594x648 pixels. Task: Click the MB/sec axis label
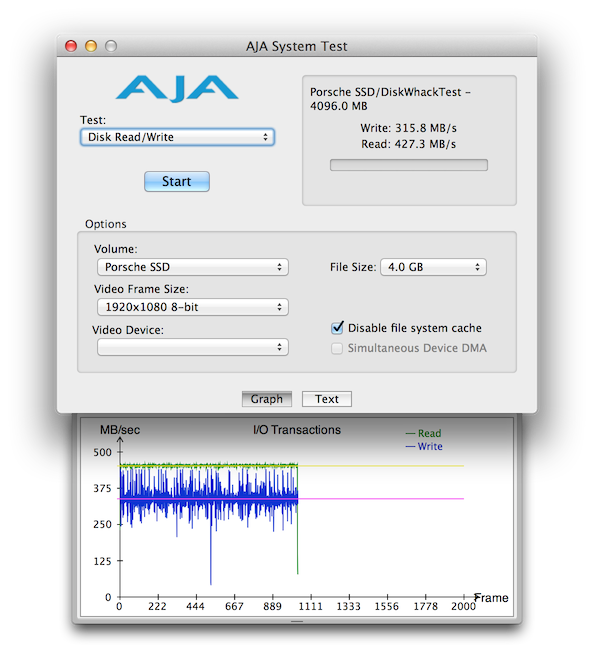(120, 430)
